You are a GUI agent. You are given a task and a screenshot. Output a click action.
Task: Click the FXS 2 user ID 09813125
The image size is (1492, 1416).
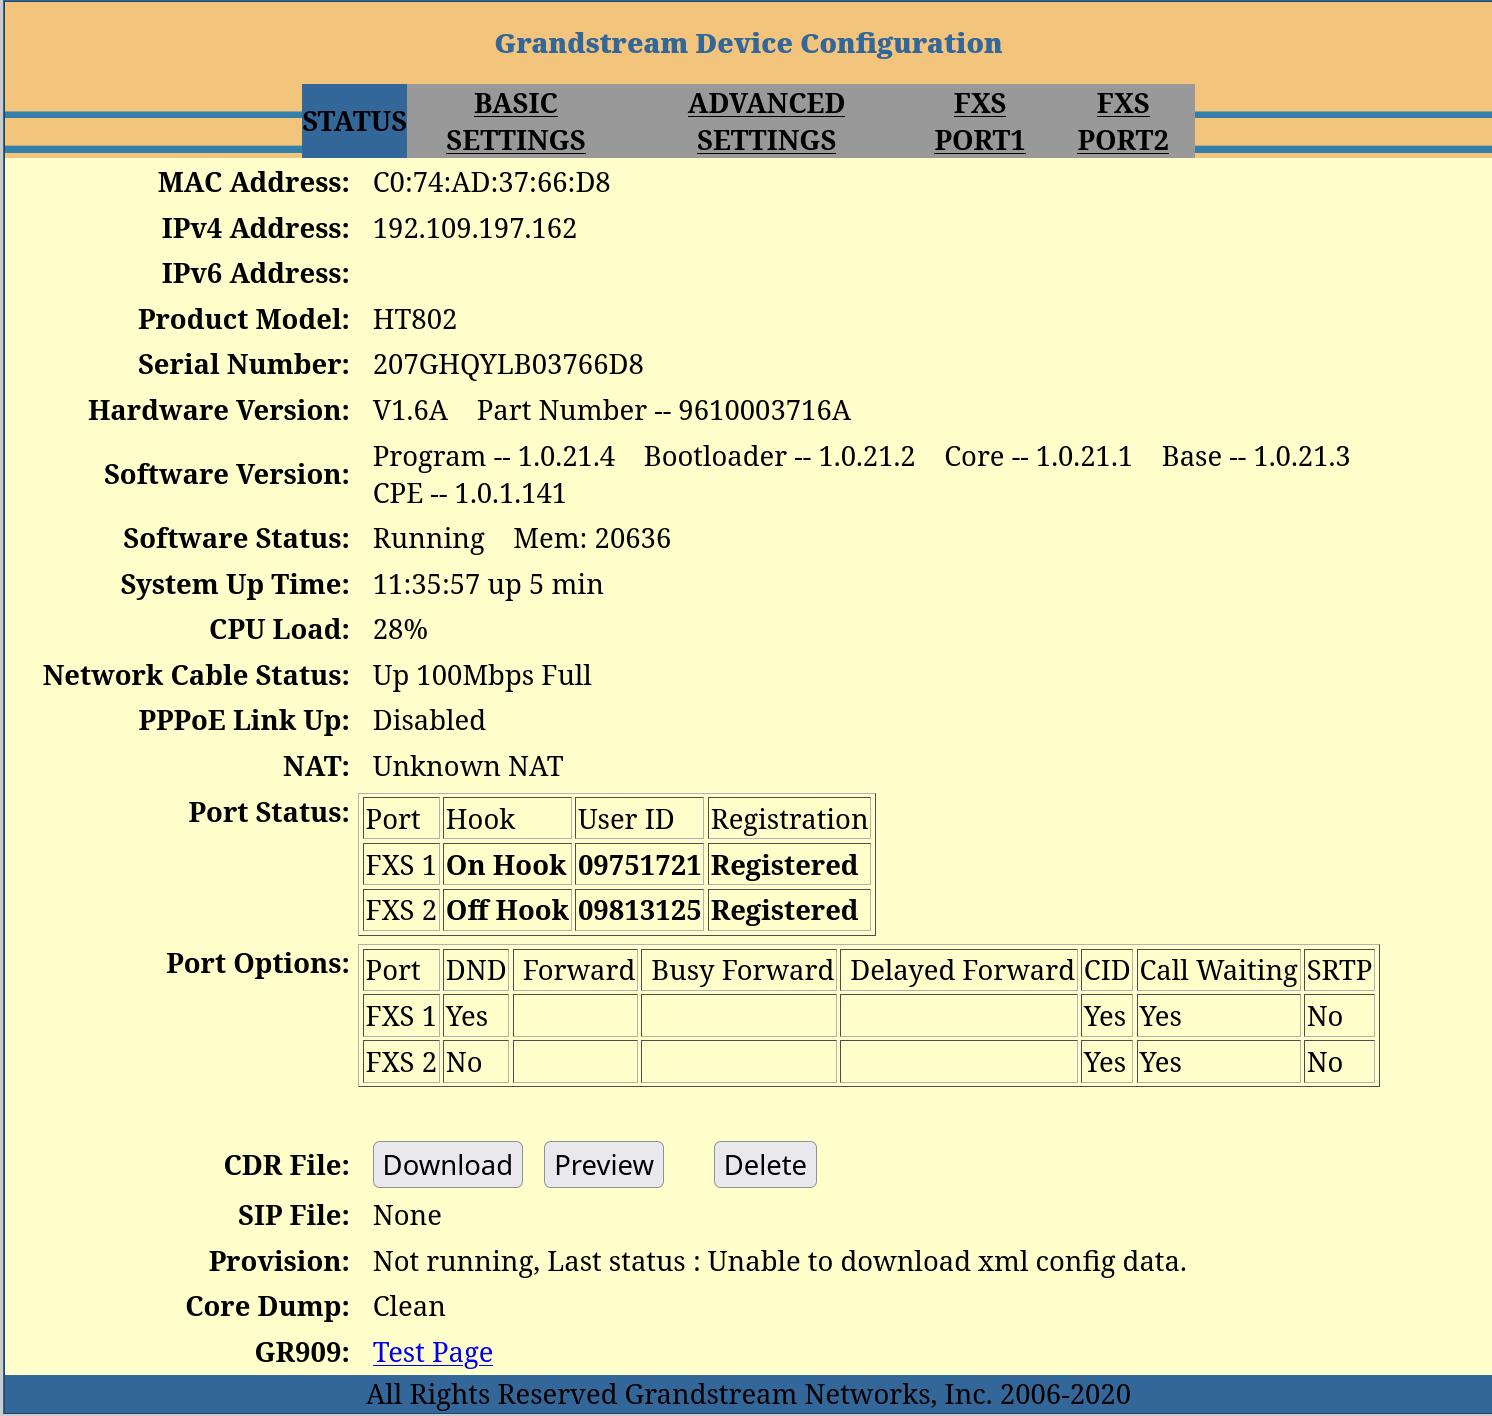[639, 911]
